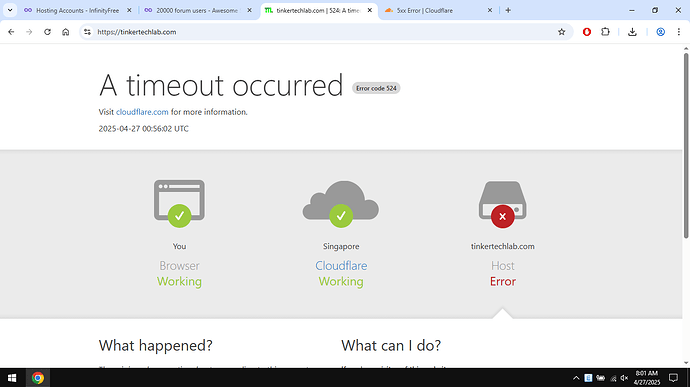Click the page vertical scrollbar thumb

pos(686,145)
